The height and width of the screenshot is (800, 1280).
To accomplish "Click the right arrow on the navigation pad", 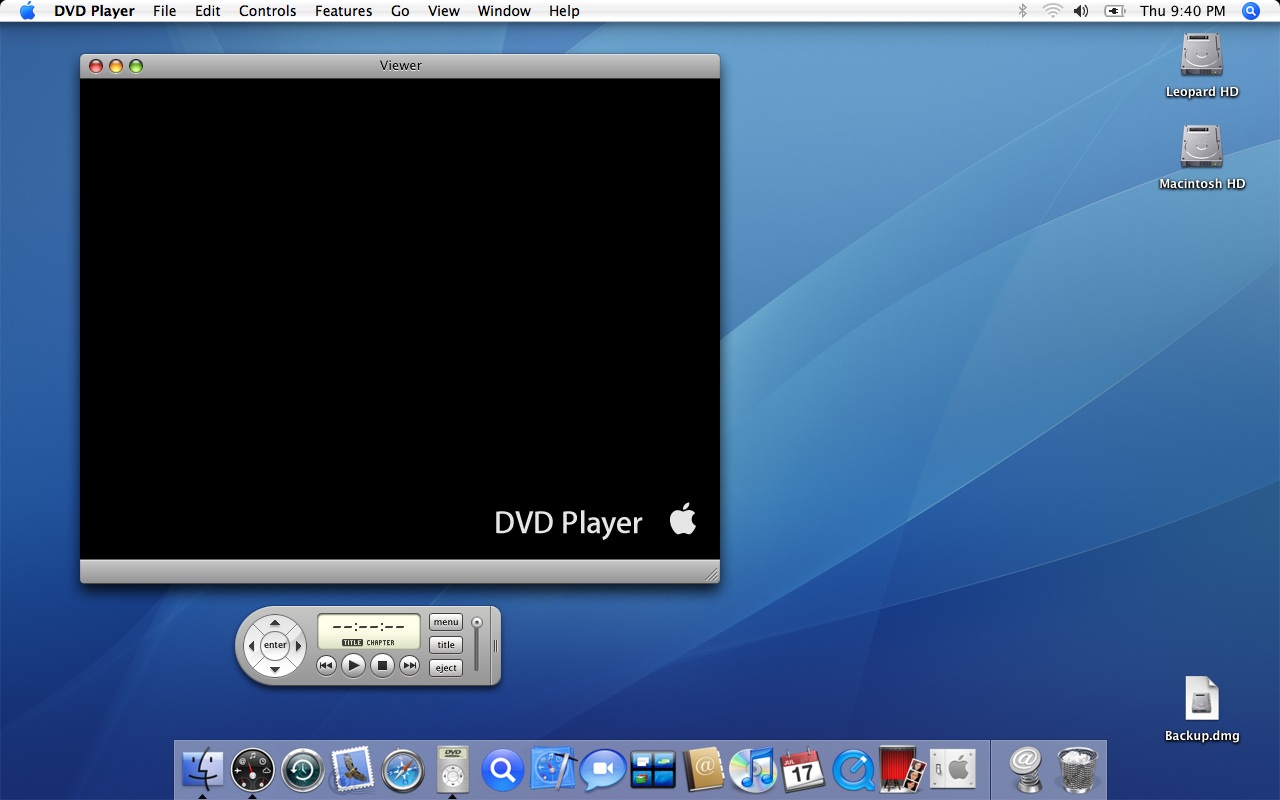I will tap(298, 646).
